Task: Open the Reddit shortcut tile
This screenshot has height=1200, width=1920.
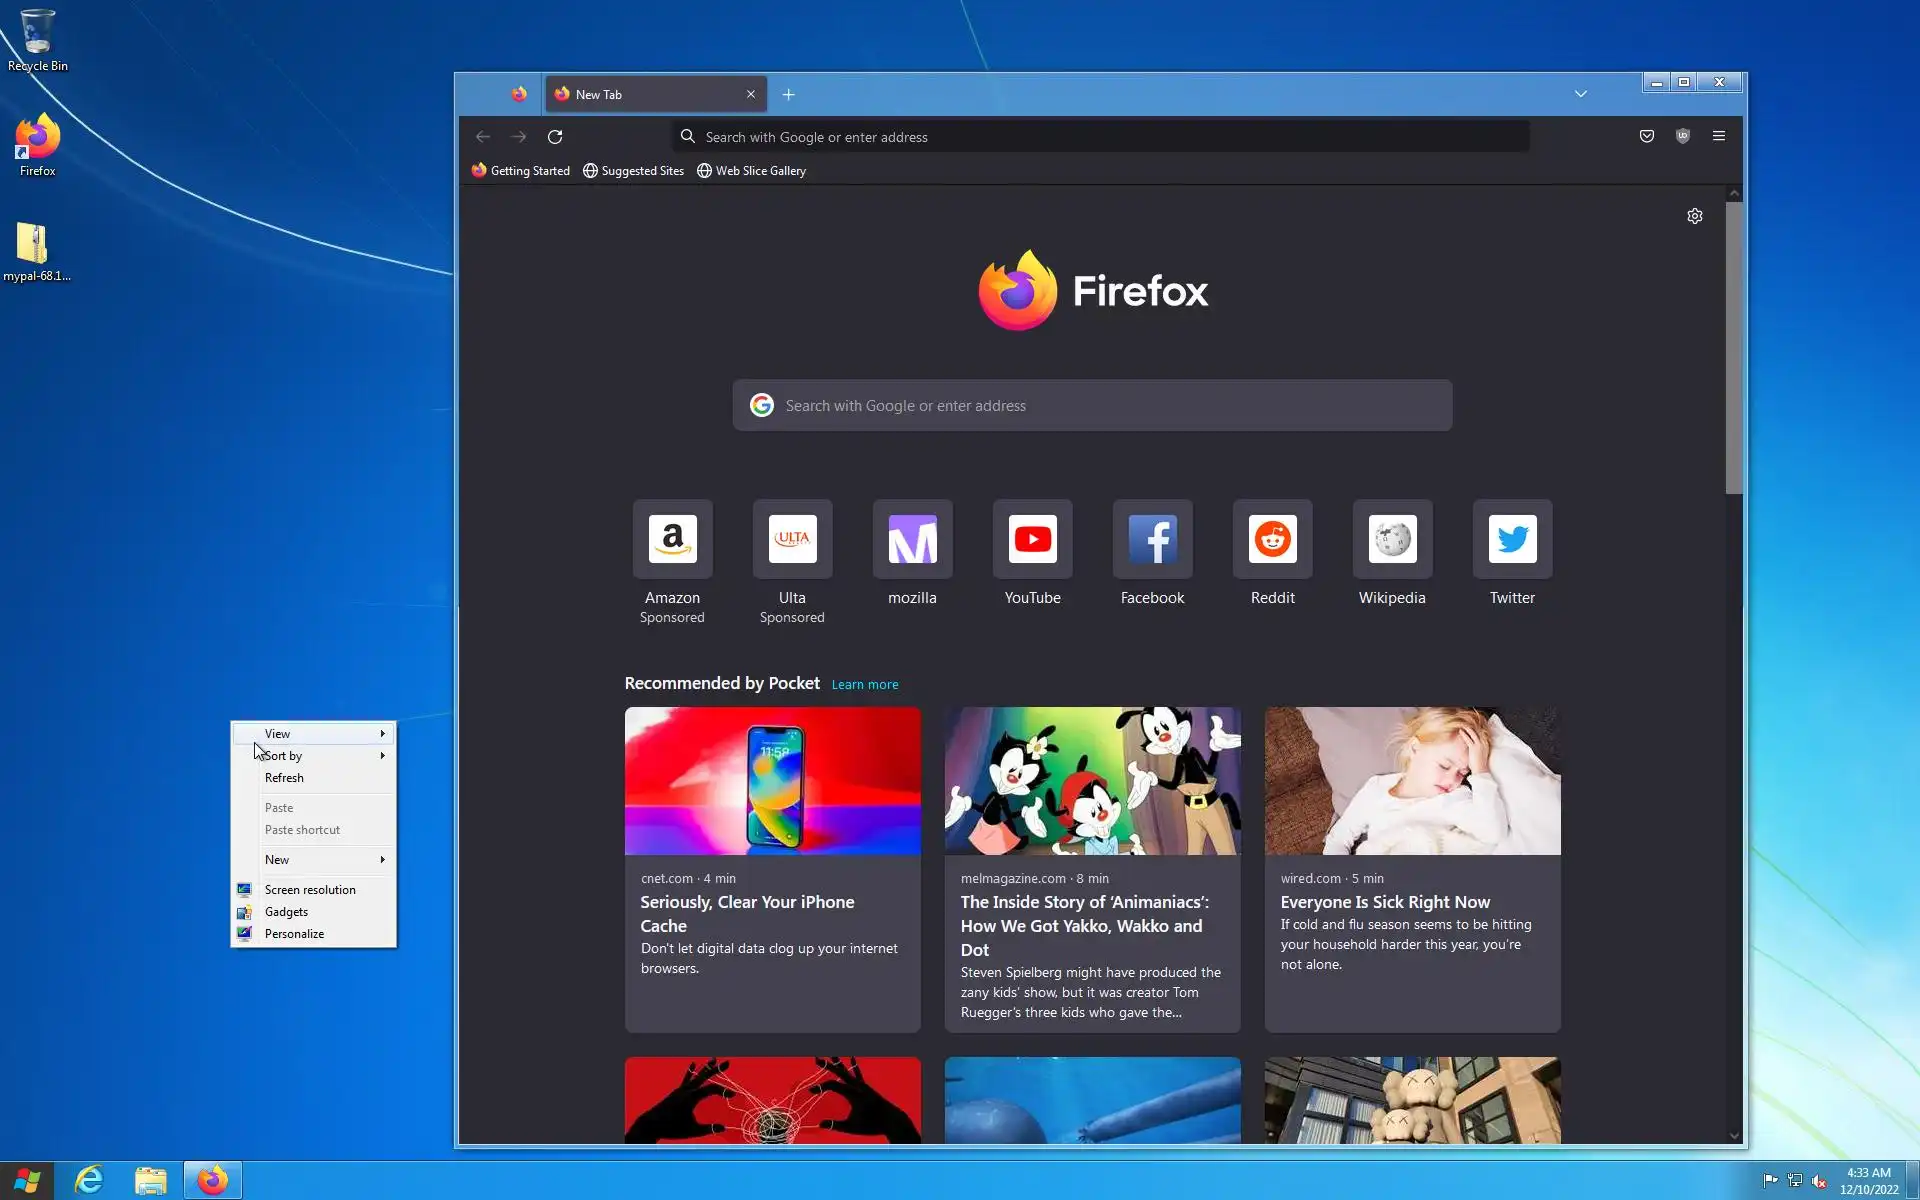Action: 1272,540
